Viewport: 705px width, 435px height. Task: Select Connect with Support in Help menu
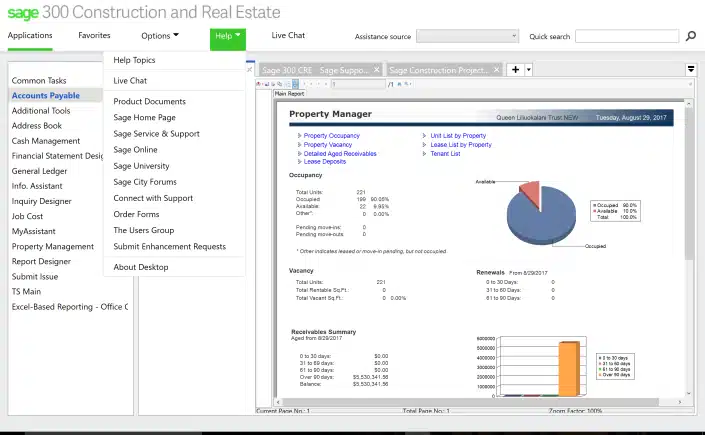coord(153,198)
